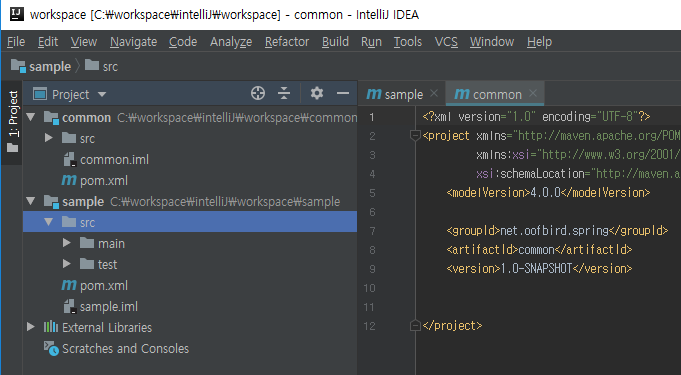The width and height of the screenshot is (681, 375).
Task: Click the Project view window icon in header
Action: 40,94
